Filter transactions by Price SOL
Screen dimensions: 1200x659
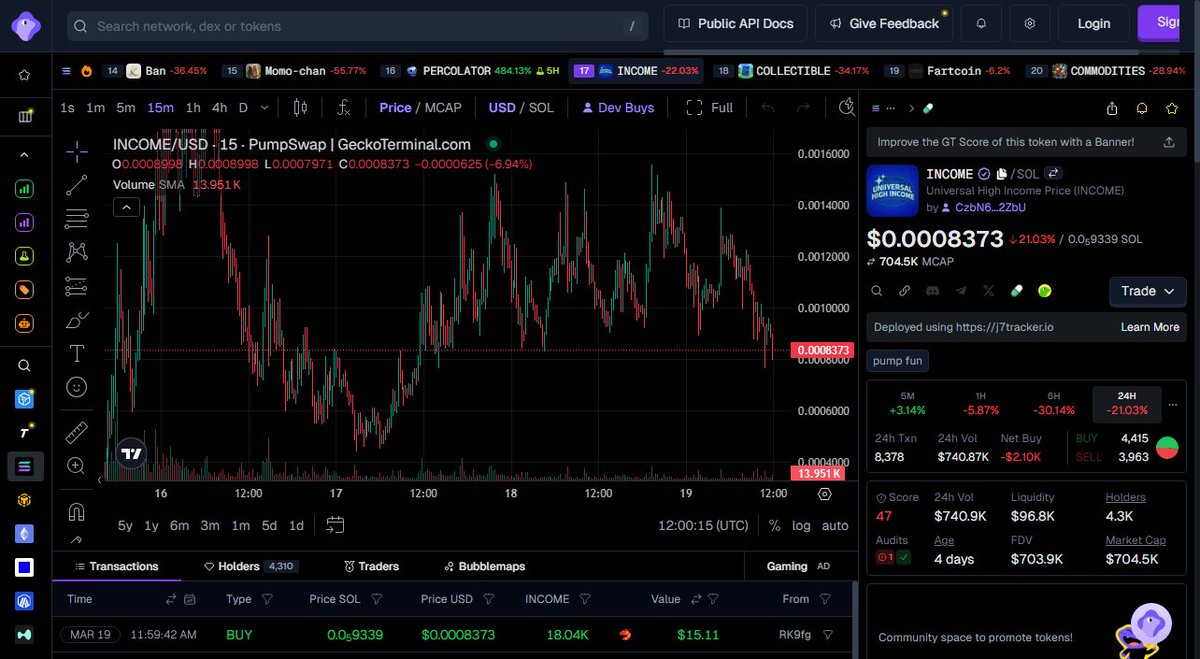tap(377, 599)
